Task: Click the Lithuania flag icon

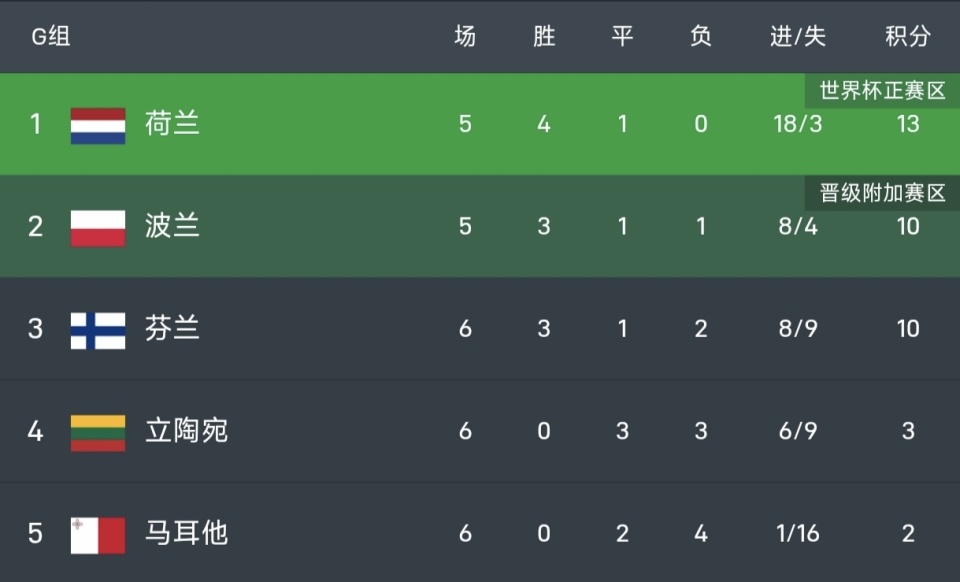Action: (98, 432)
